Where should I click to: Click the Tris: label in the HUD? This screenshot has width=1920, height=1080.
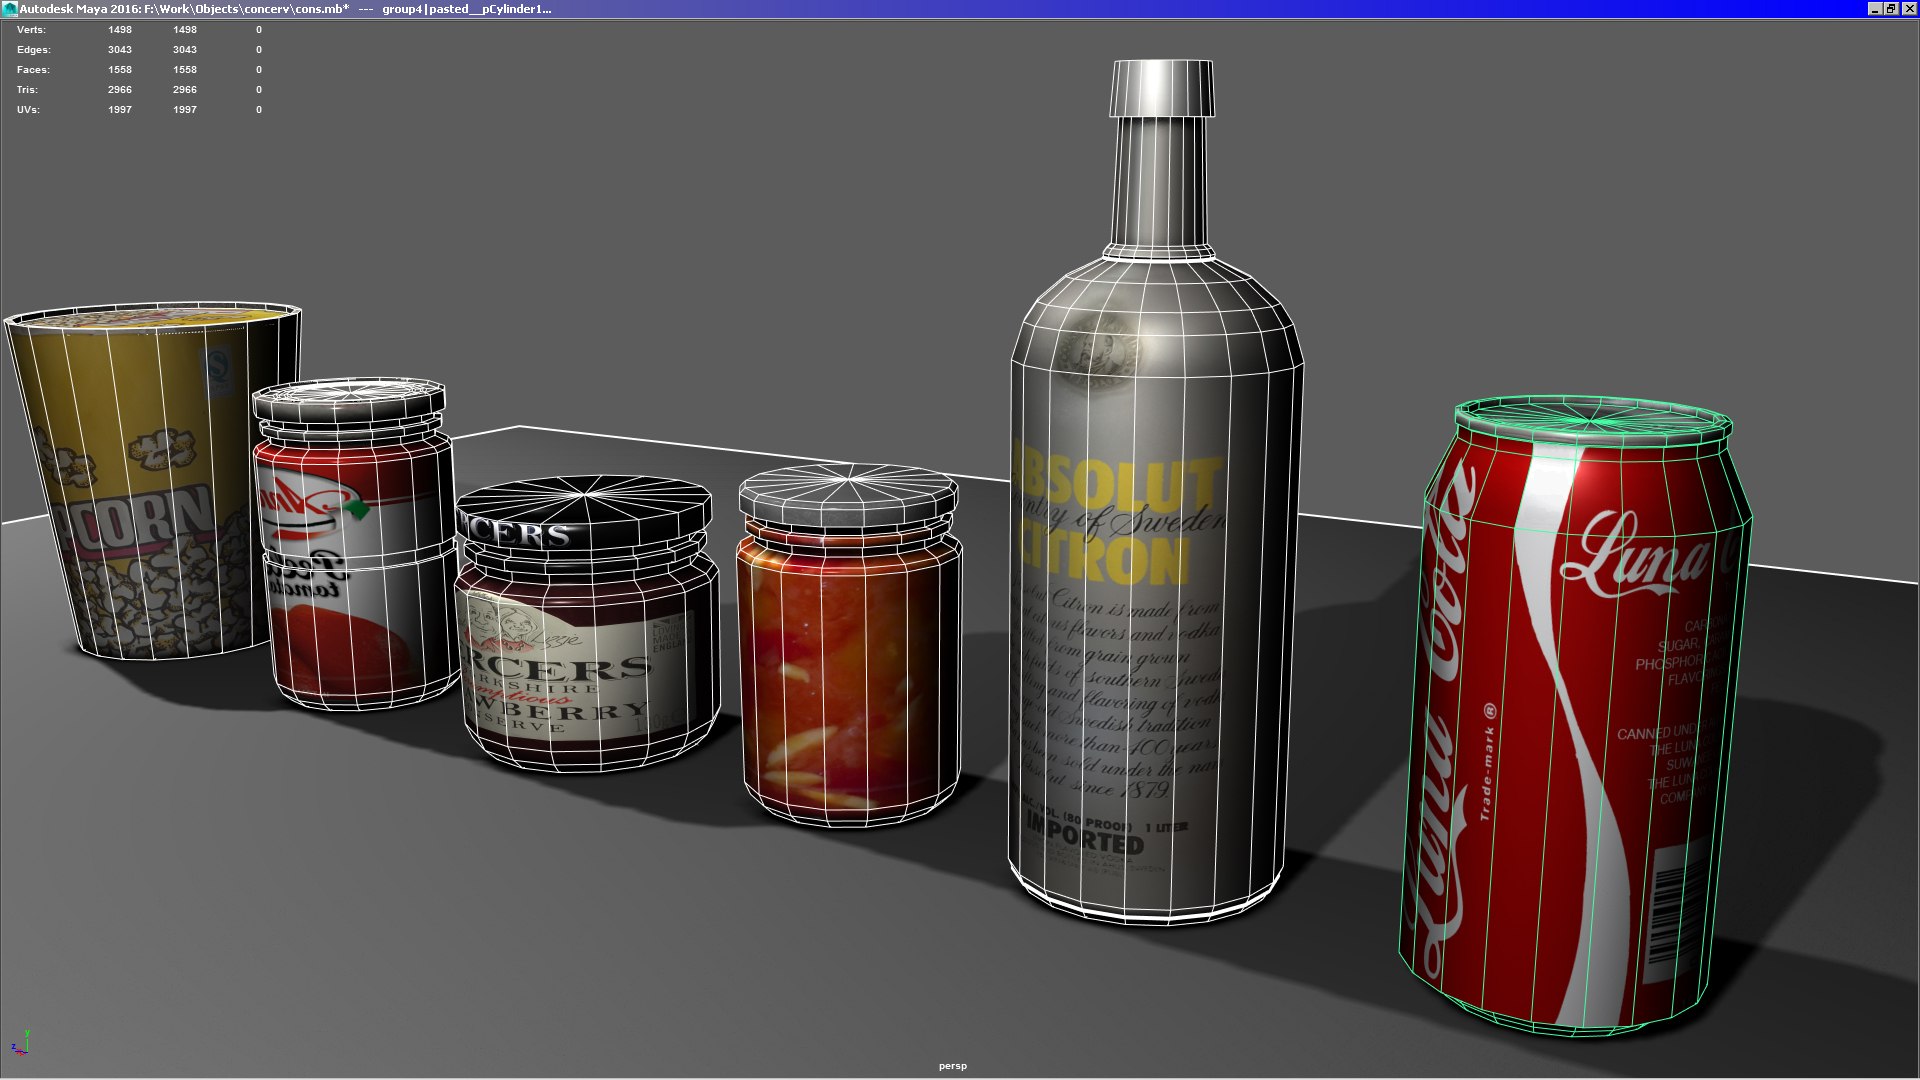click(27, 90)
